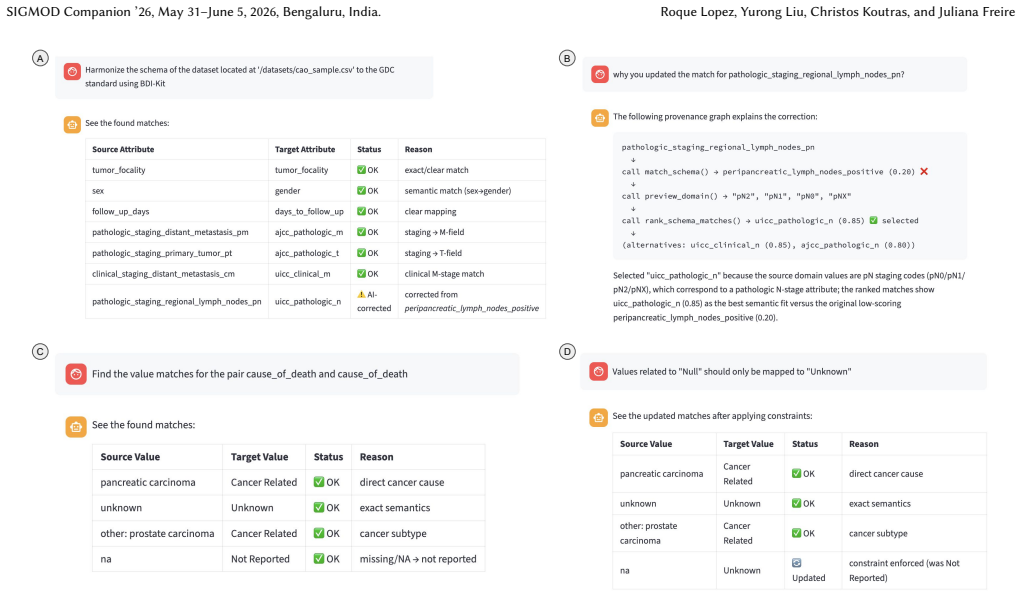Click the orange bot avatar in panel C
The height and width of the screenshot is (595, 1021).
pos(76,427)
